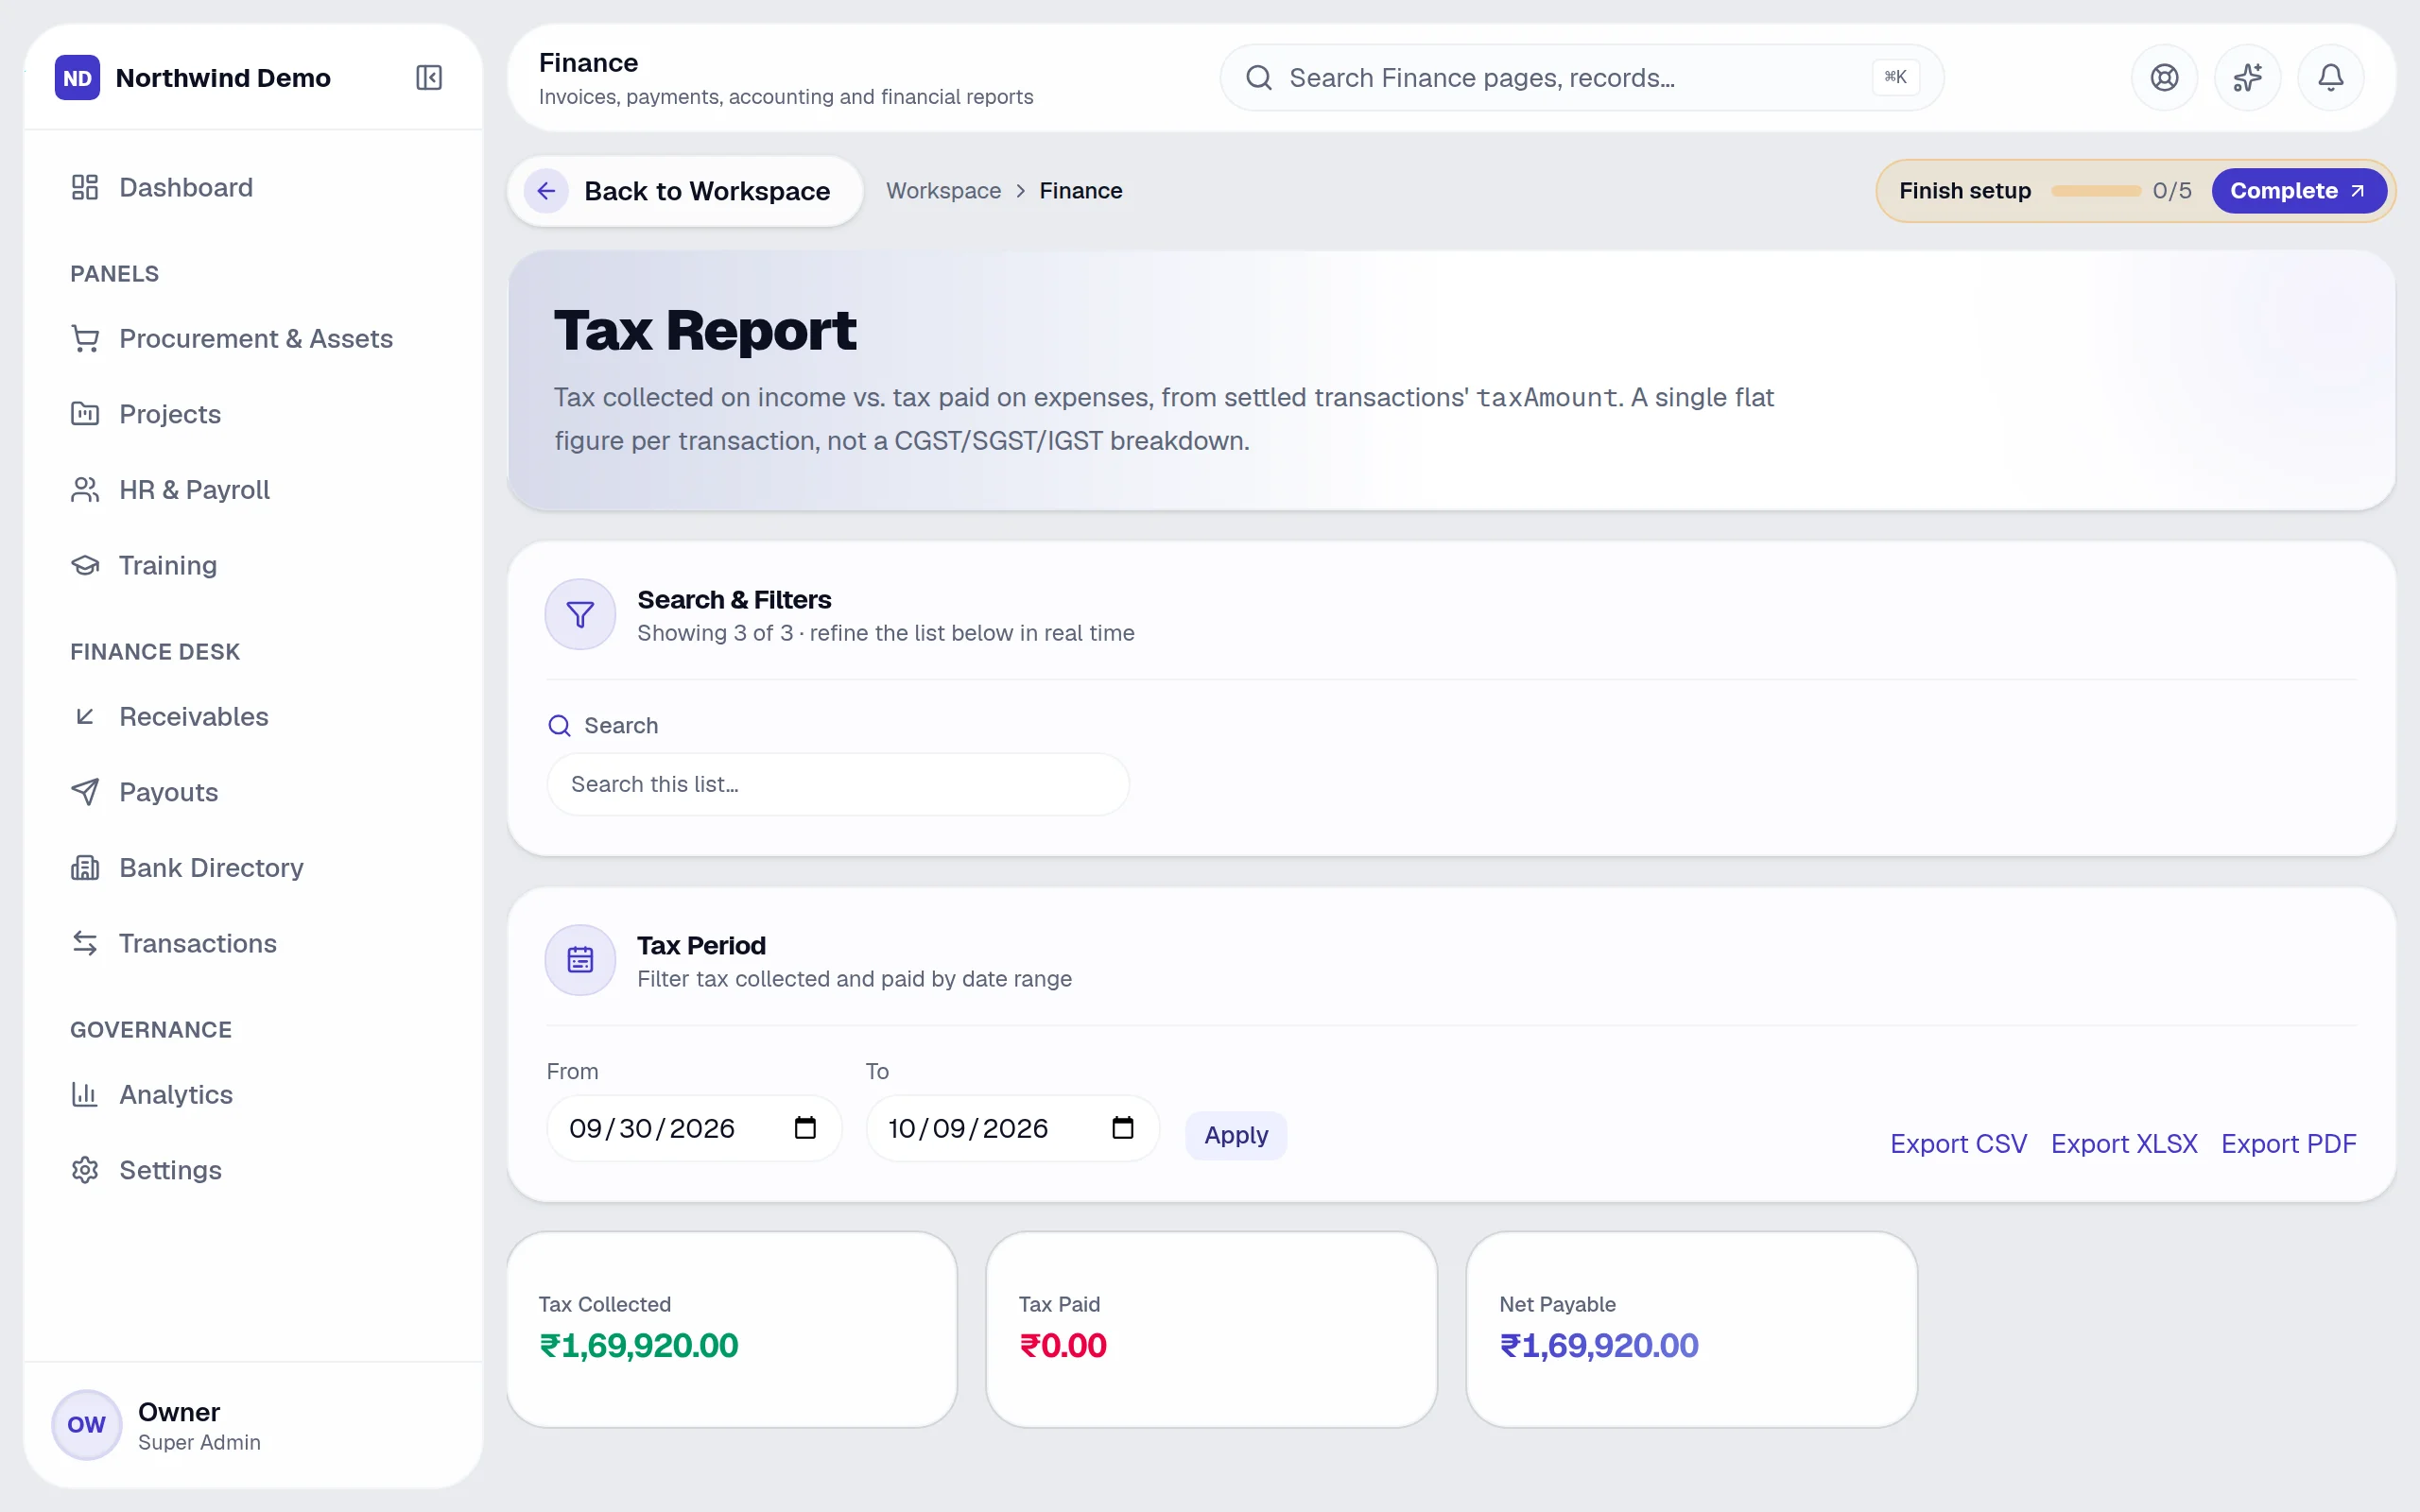Click the list search magnifier icon
This screenshot has height=1512, width=2420.
coord(560,726)
